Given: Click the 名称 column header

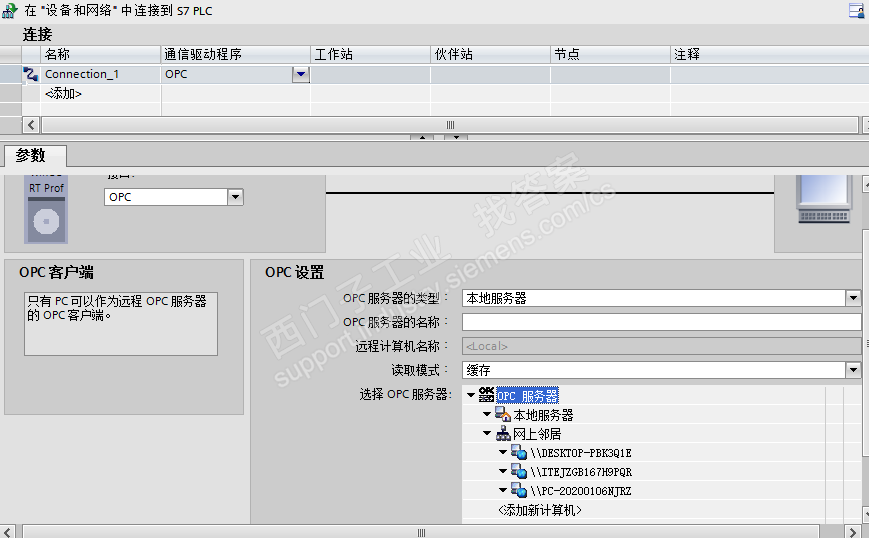Looking at the screenshot, I should click(x=100, y=54).
